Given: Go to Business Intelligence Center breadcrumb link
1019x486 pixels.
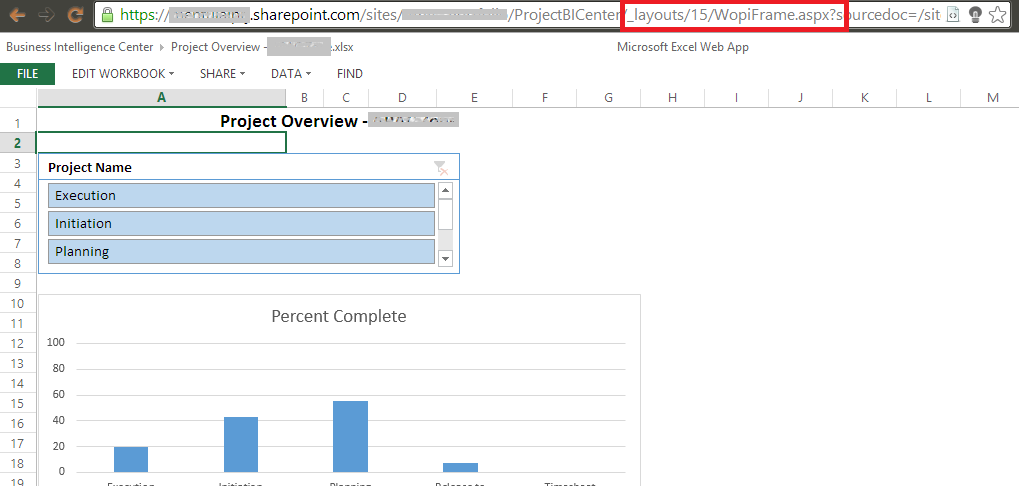Looking at the screenshot, I should [80, 47].
